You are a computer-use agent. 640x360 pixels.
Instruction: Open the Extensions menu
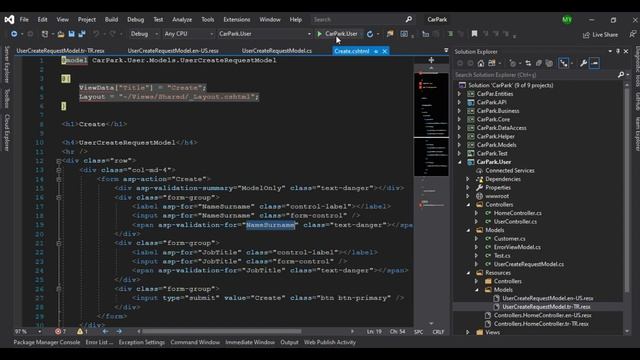[x=236, y=20]
